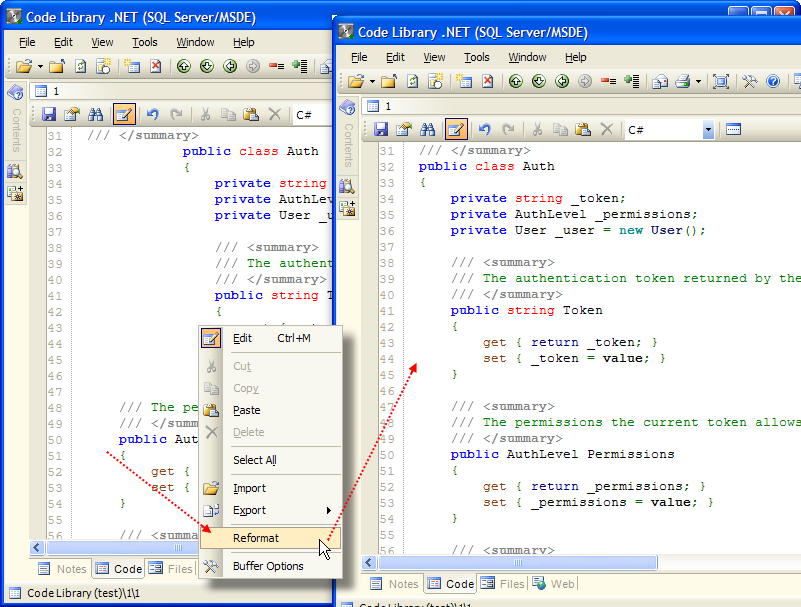Click the left scroll arrow in front window scrollbar

point(369,563)
